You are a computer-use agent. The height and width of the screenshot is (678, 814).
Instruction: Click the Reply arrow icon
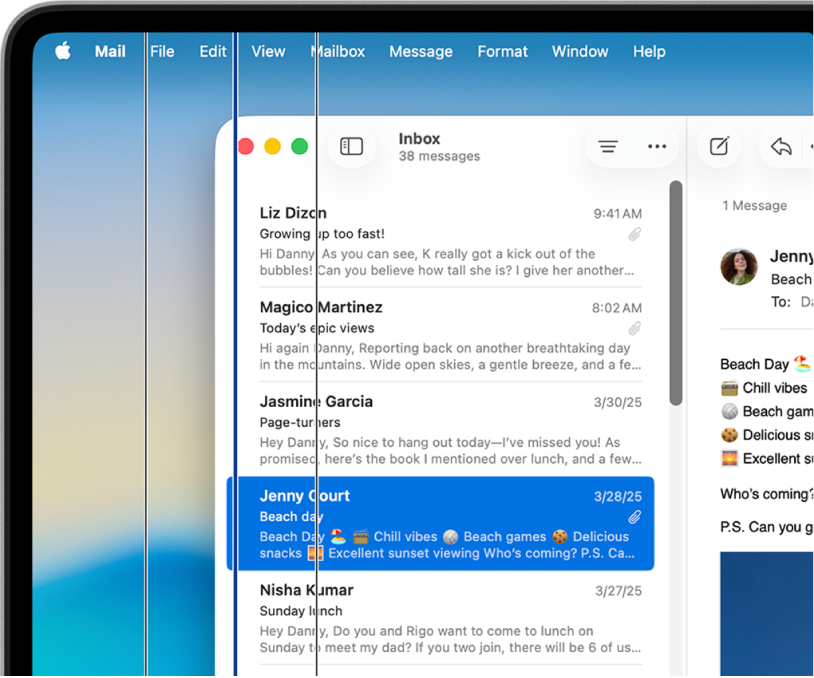point(781,146)
